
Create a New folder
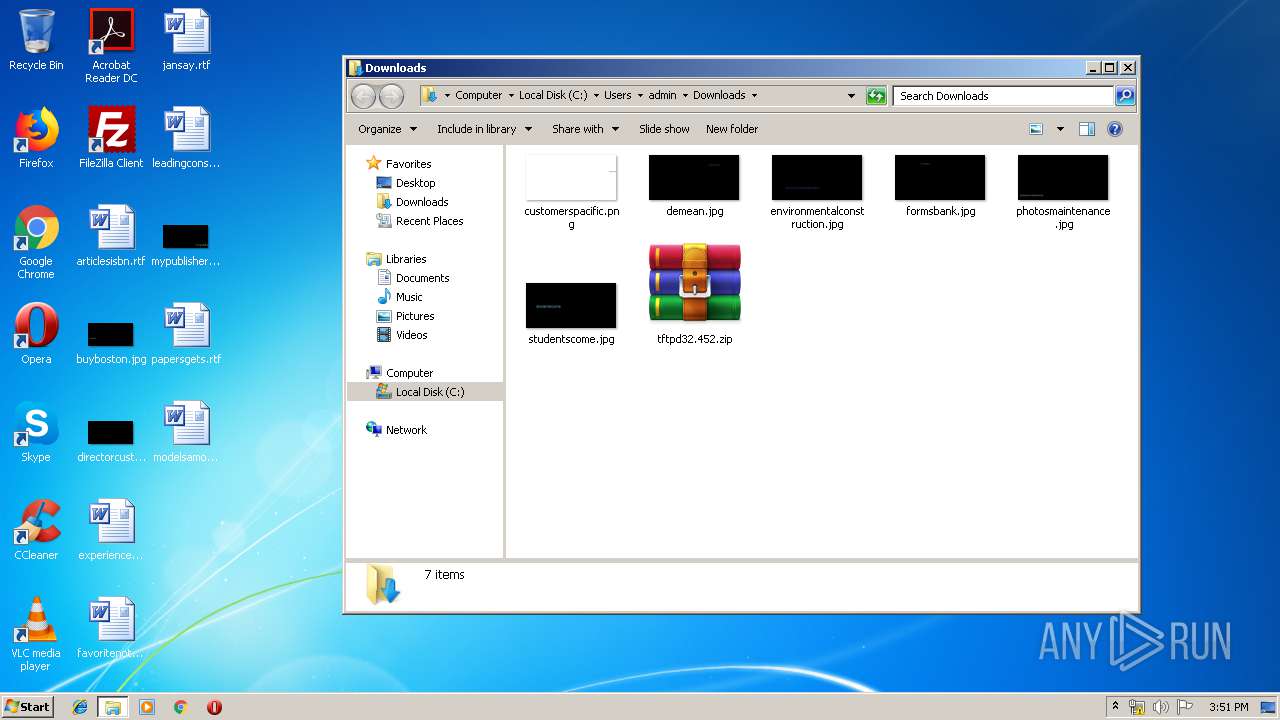click(x=732, y=129)
